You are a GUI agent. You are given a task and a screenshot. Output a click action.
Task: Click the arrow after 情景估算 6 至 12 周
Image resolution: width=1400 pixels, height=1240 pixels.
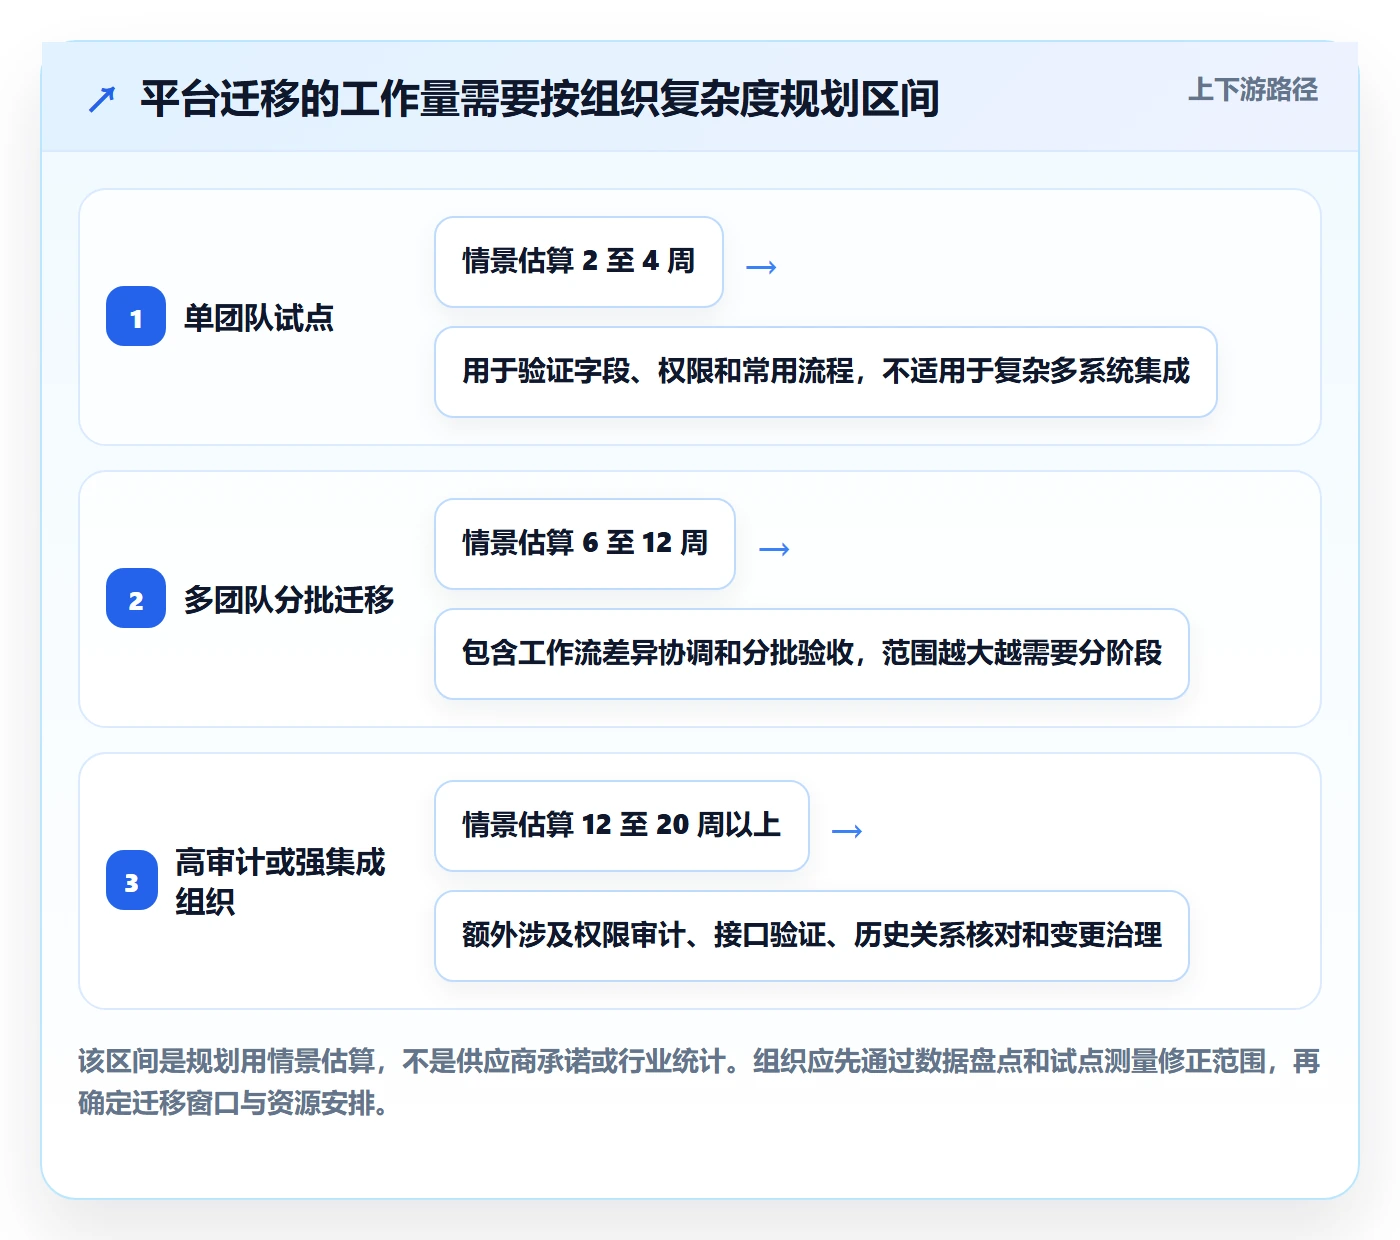(x=774, y=548)
